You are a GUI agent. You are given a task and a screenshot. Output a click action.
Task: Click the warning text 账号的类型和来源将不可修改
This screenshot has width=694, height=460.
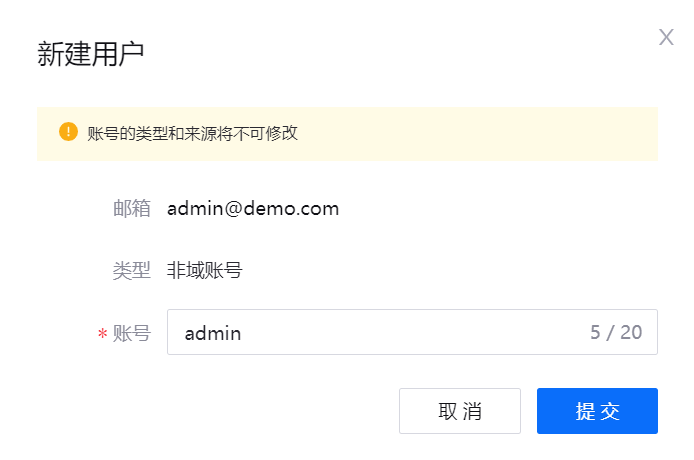(x=193, y=133)
